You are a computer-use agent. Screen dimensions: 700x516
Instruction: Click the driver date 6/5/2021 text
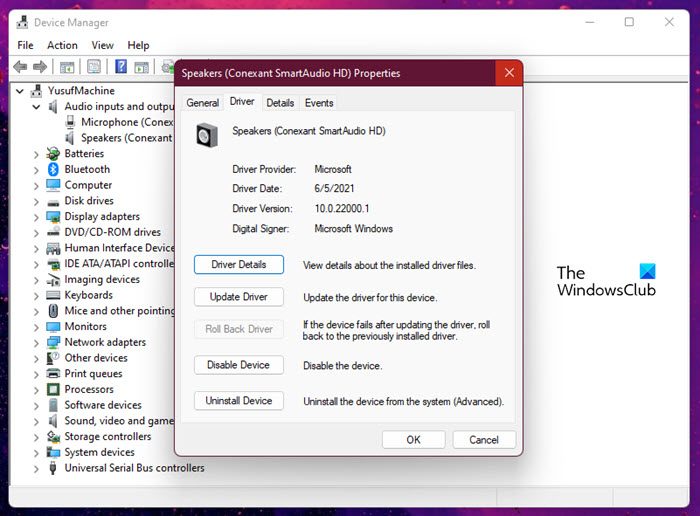point(334,188)
